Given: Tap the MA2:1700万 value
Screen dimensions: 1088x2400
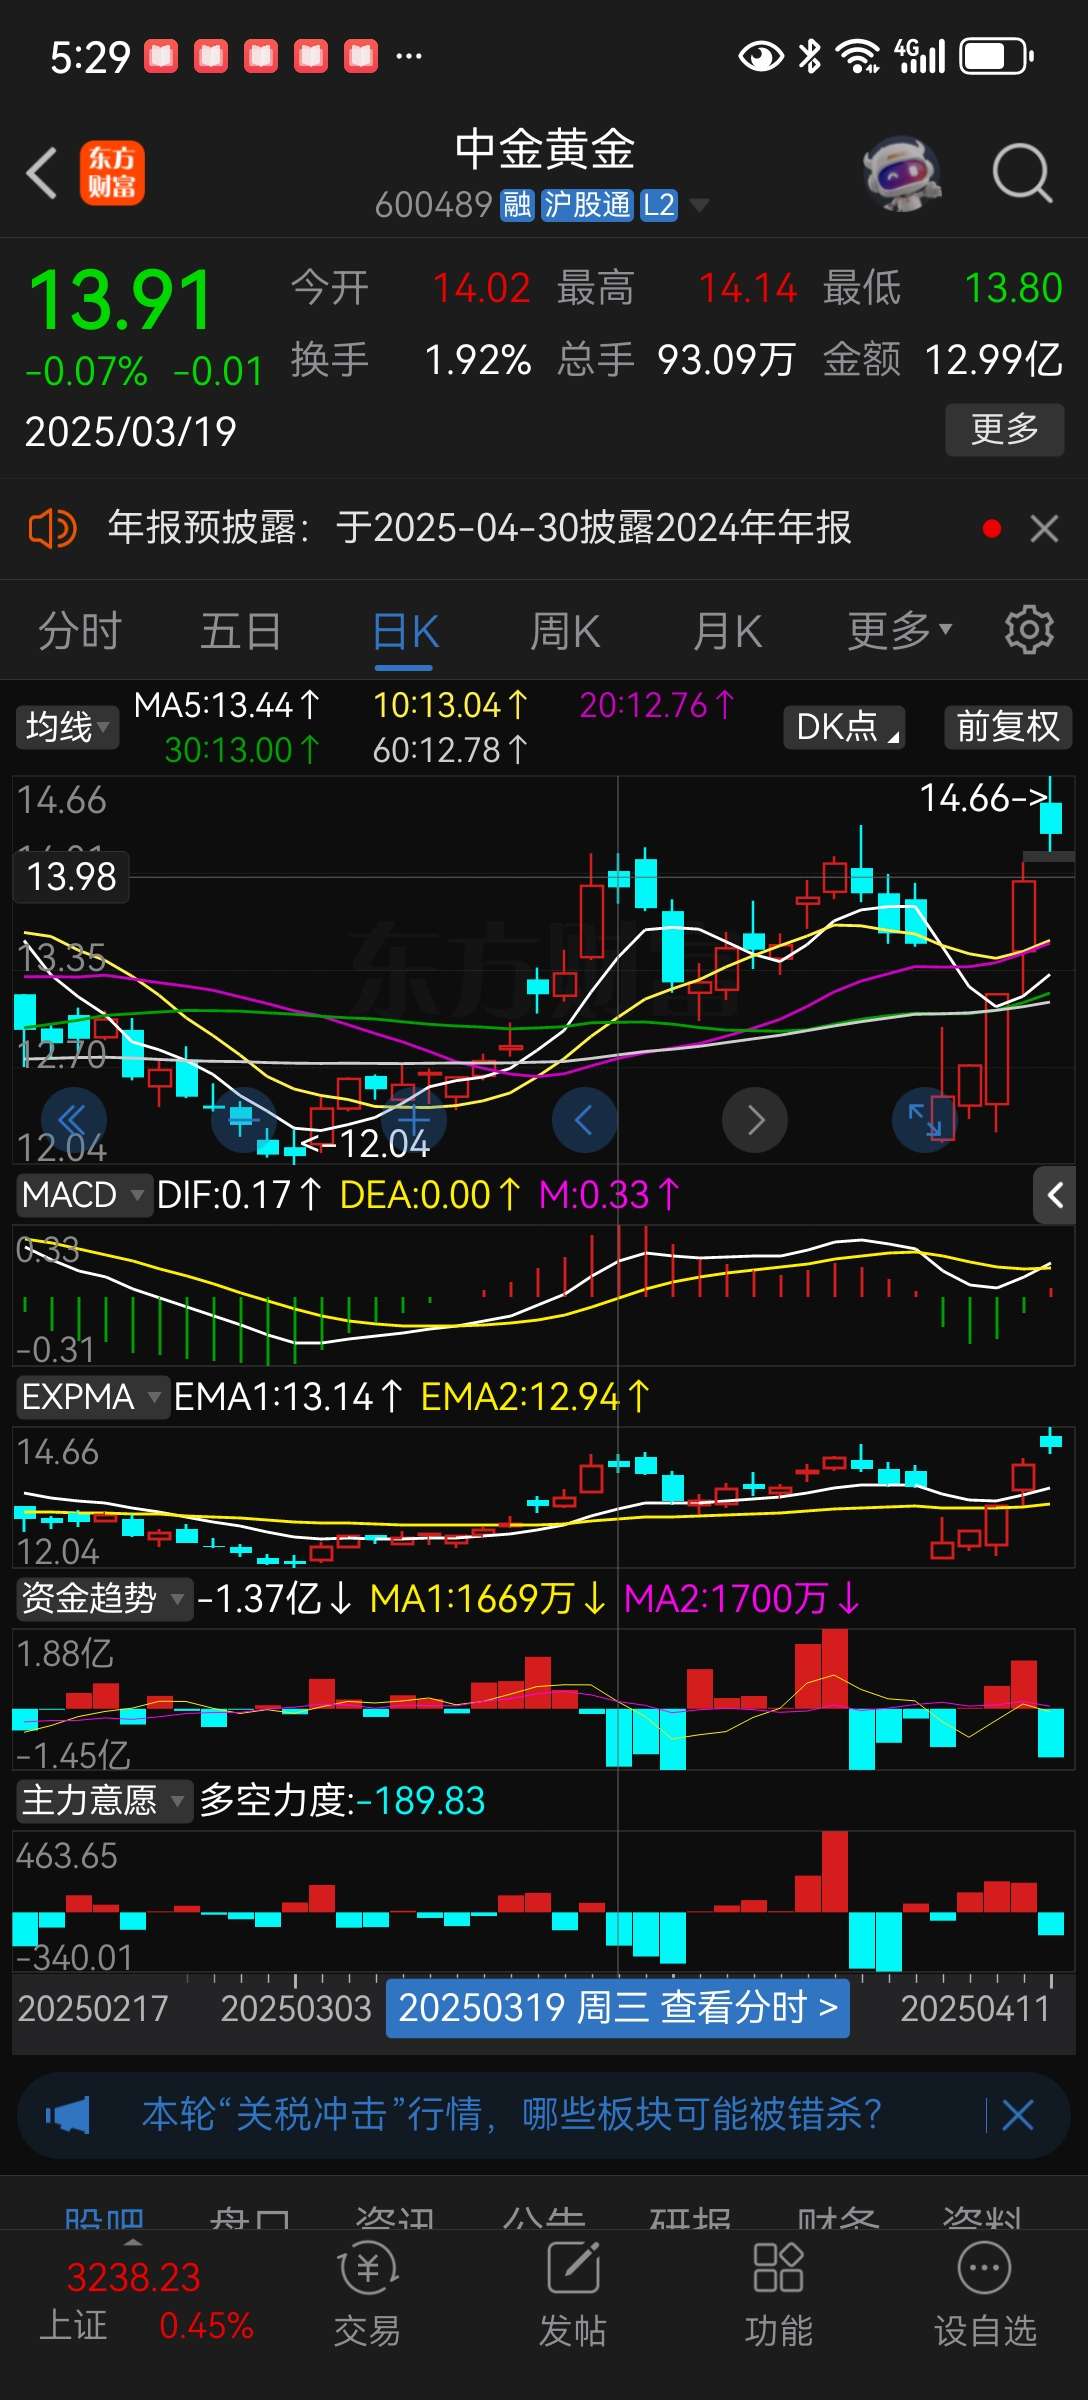Looking at the screenshot, I should click(741, 1598).
